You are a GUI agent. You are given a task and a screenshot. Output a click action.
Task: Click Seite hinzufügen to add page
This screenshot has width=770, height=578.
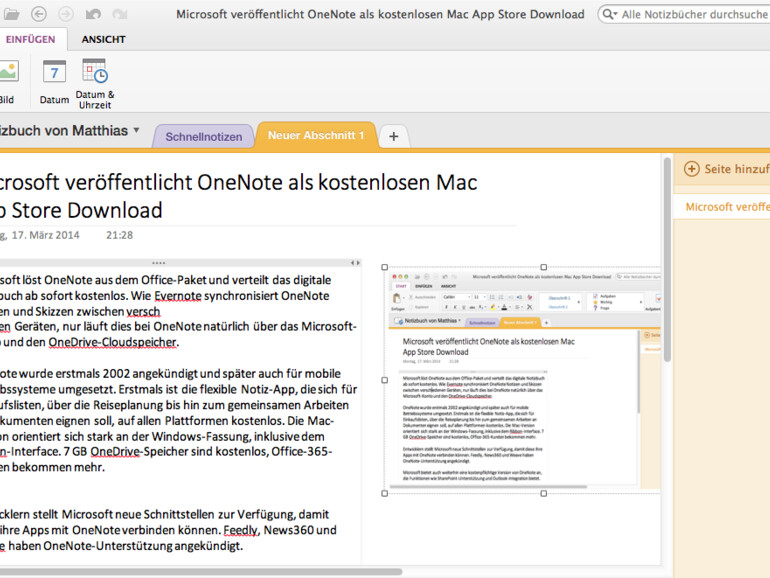pyautogui.click(x=726, y=169)
